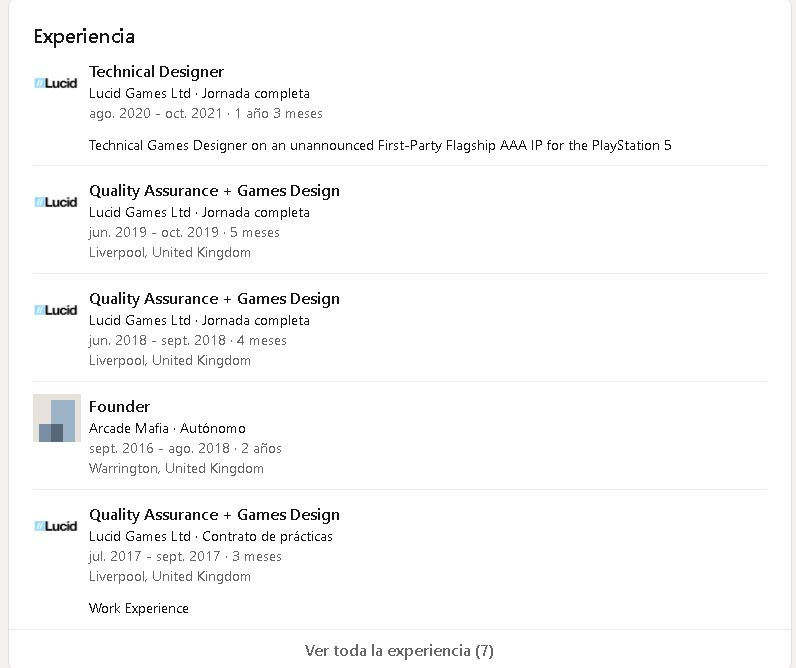Click the Work Experience description text
Image resolution: width=796 pixels, height=668 pixels.
click(x=138, y=608)
